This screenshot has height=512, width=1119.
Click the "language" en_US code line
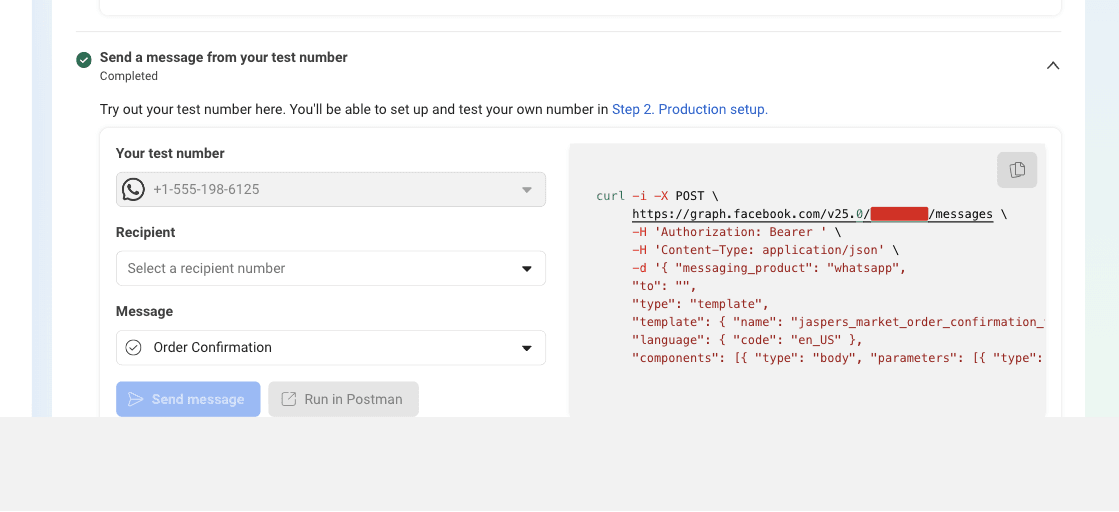[748, 340]
